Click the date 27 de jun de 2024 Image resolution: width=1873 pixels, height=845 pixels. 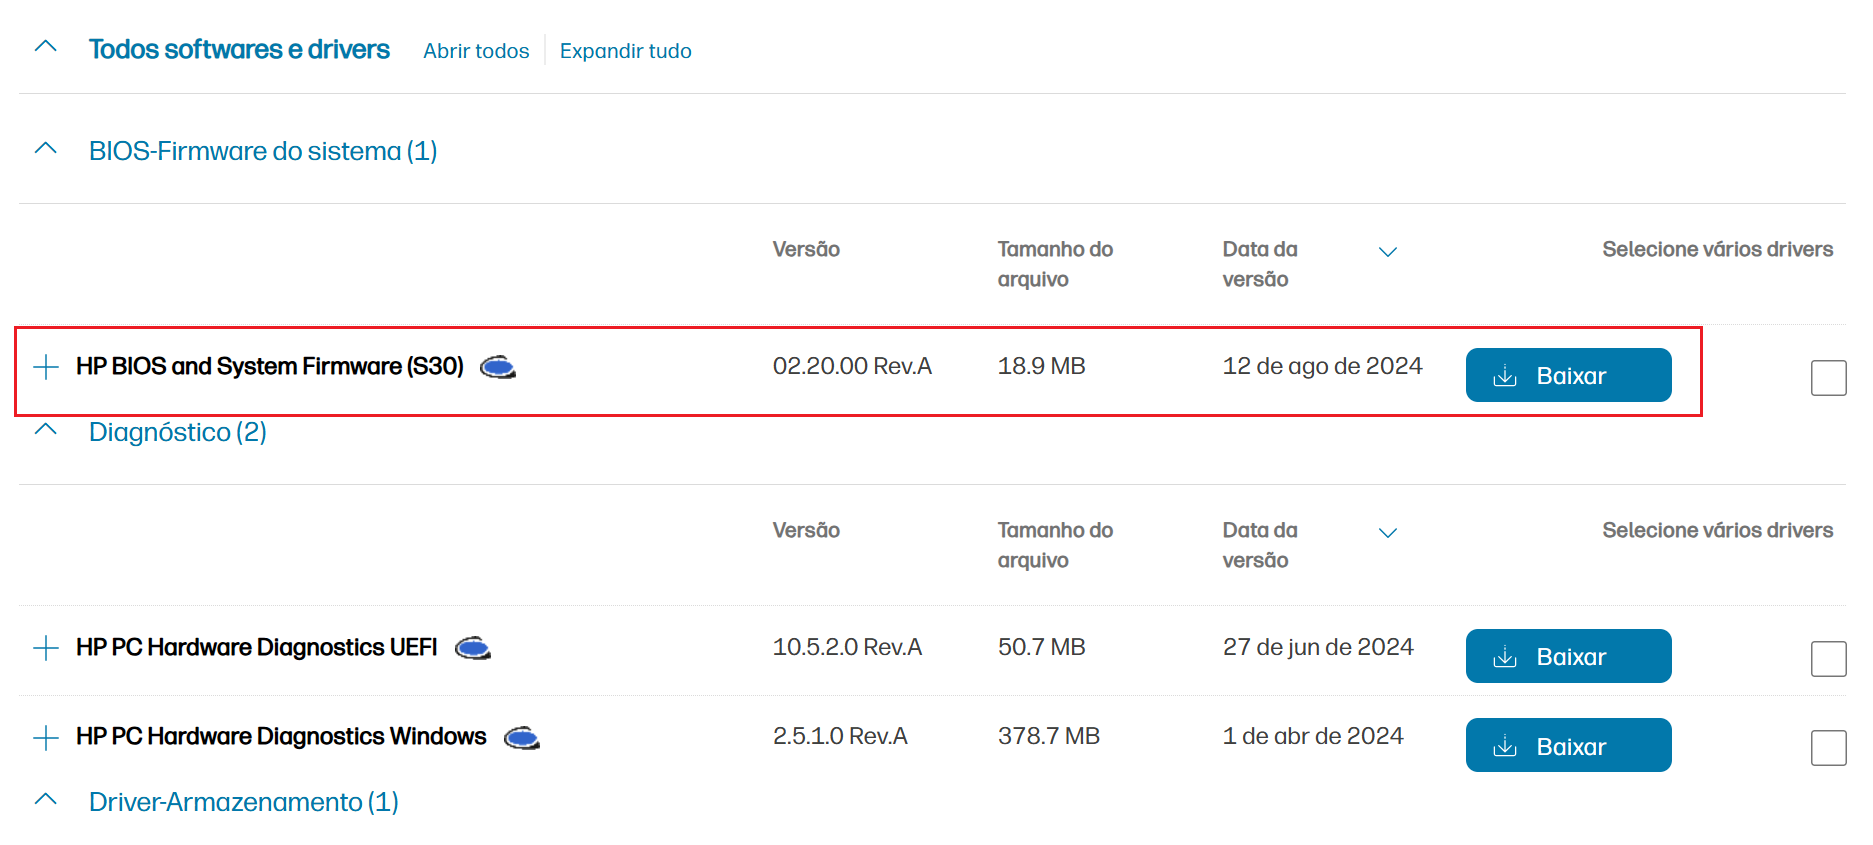pos(1318,647)
